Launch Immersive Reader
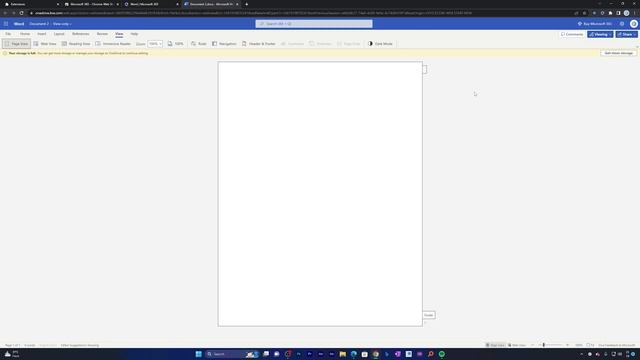 tap(113, 44)
